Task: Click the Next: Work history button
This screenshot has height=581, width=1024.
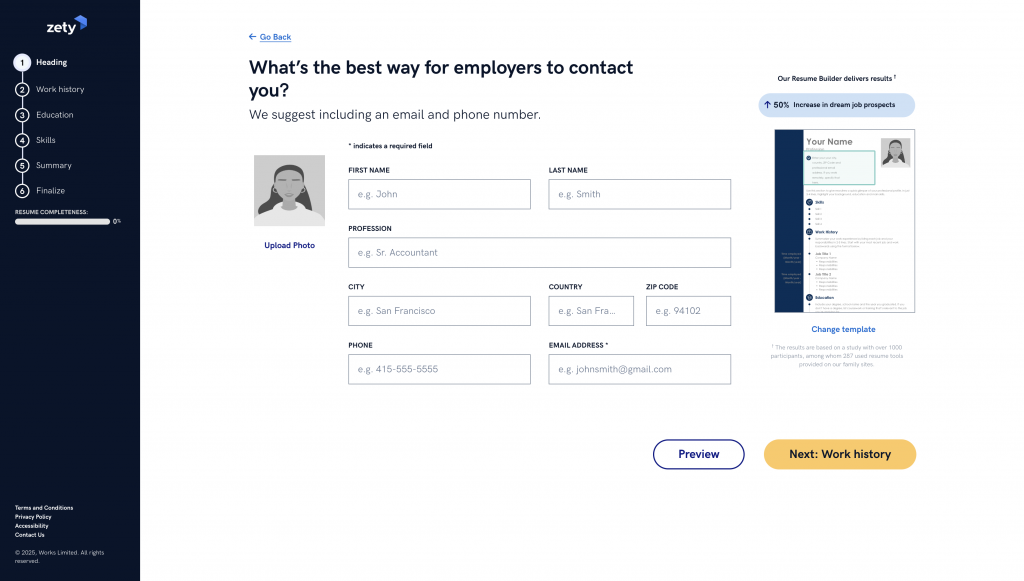Action: (839, 454)
